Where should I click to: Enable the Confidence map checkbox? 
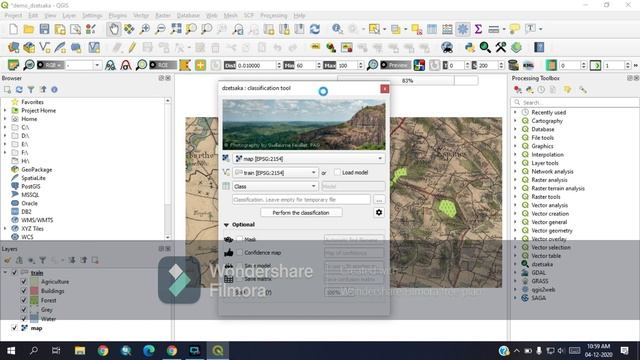240,253
